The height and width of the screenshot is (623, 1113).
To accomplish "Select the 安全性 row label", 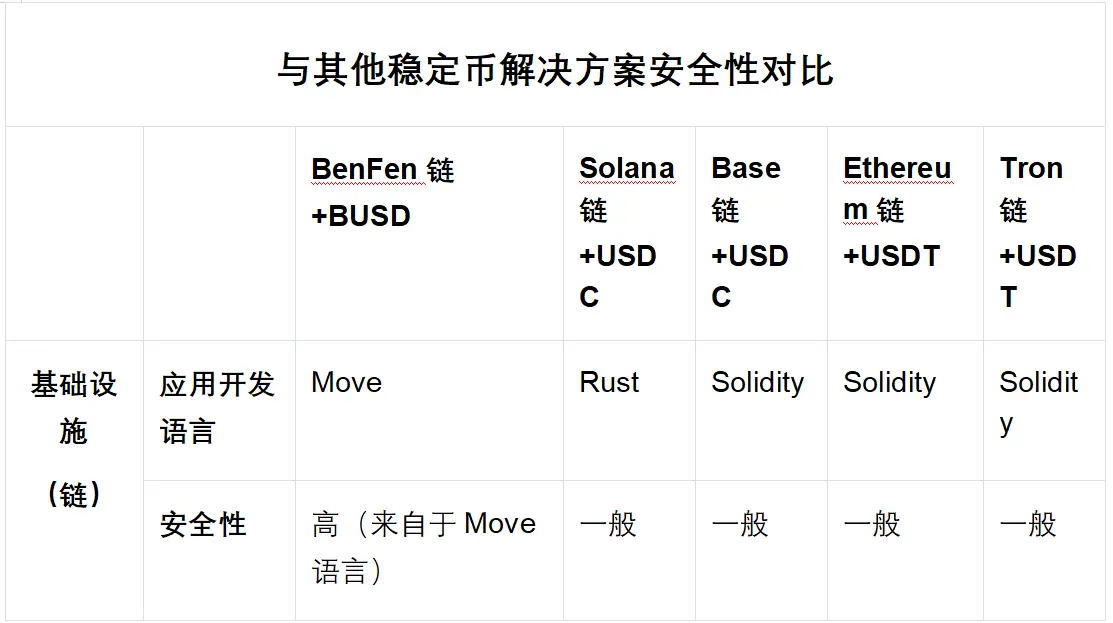I will click(203, 525).
